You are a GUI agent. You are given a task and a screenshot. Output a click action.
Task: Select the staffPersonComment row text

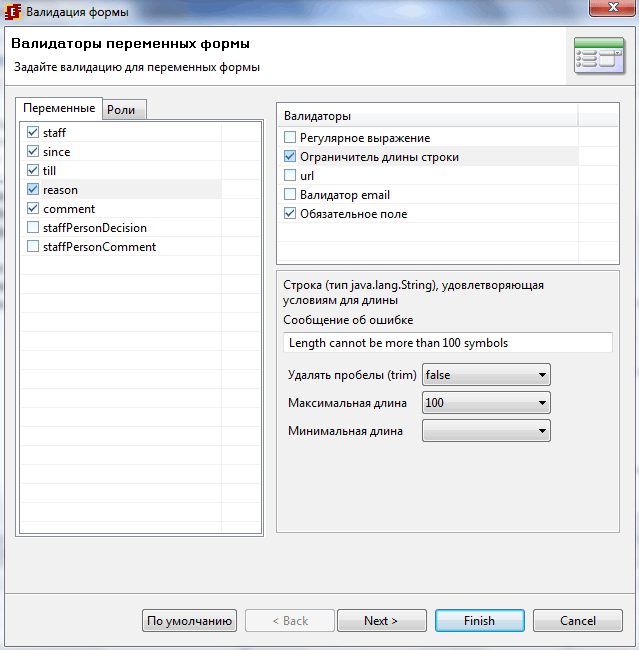coord(99,247)
